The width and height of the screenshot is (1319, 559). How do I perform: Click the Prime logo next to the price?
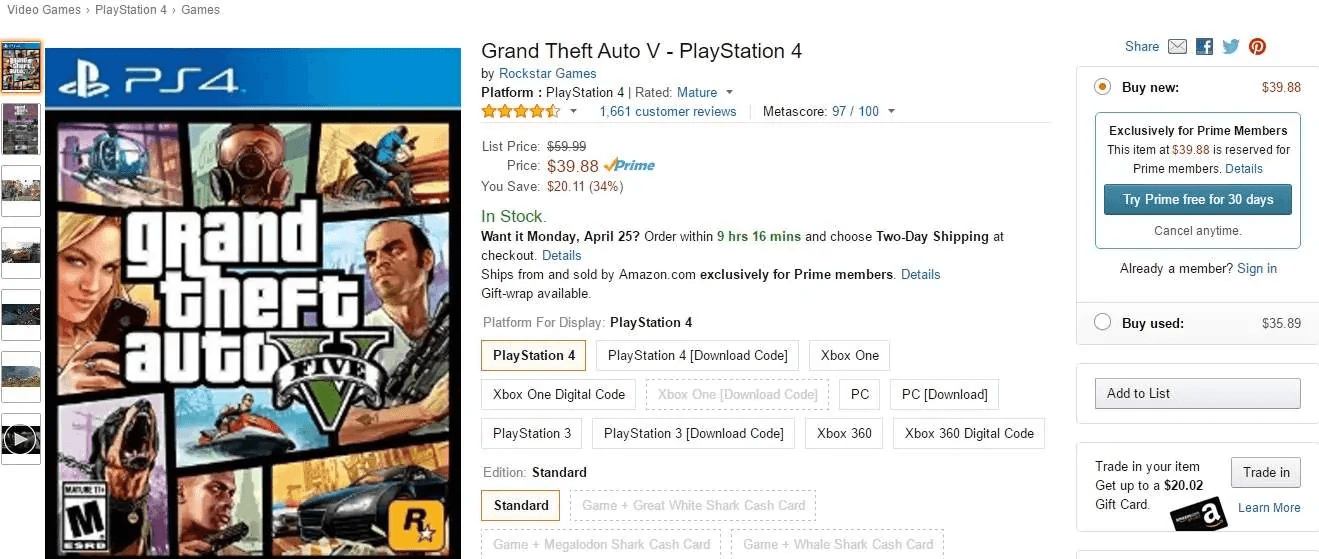tap(630, 166)
